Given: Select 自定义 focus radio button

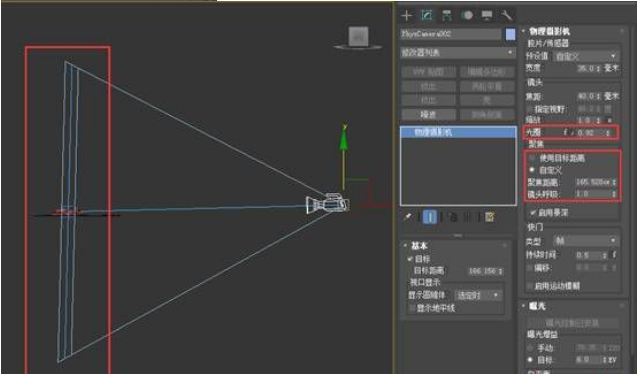Looking at the screenshot, I should [532, 170].
